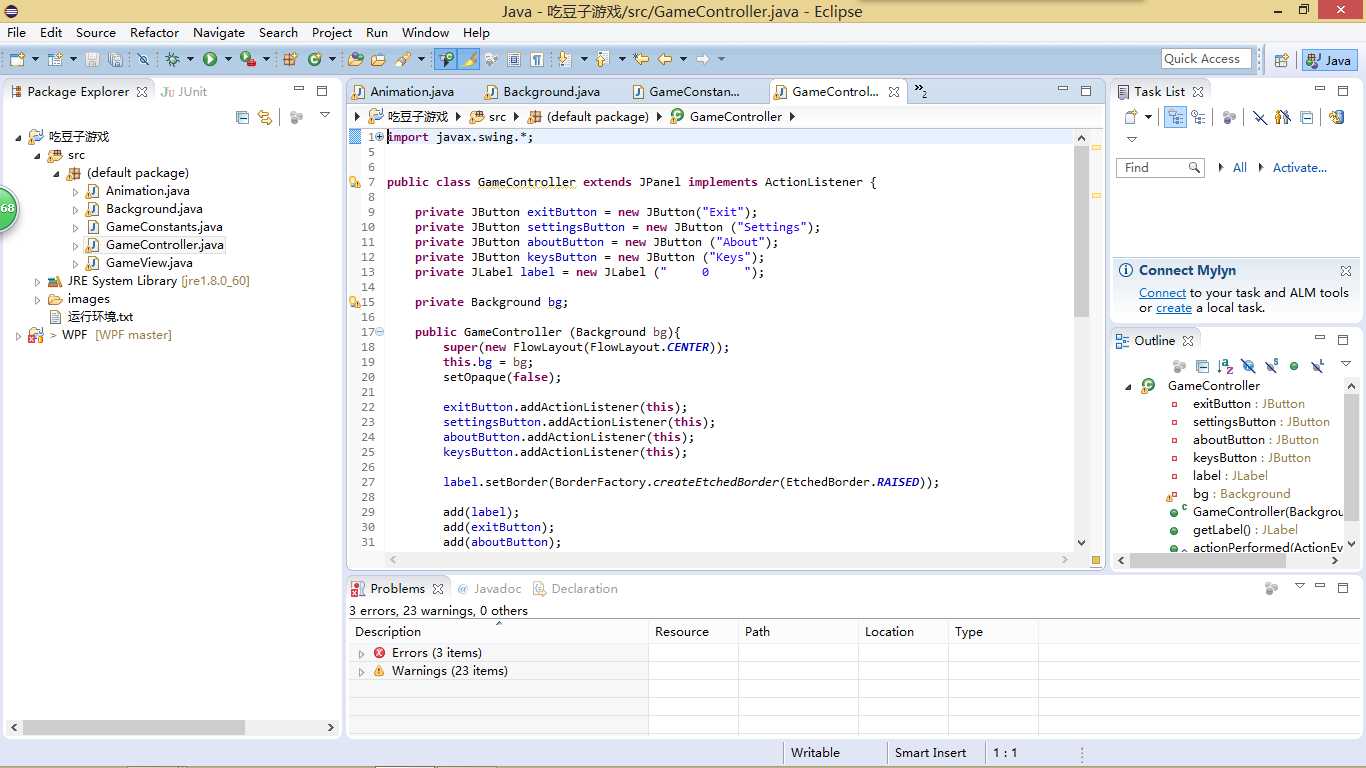Click the Task List Find field

point(1160,168)
